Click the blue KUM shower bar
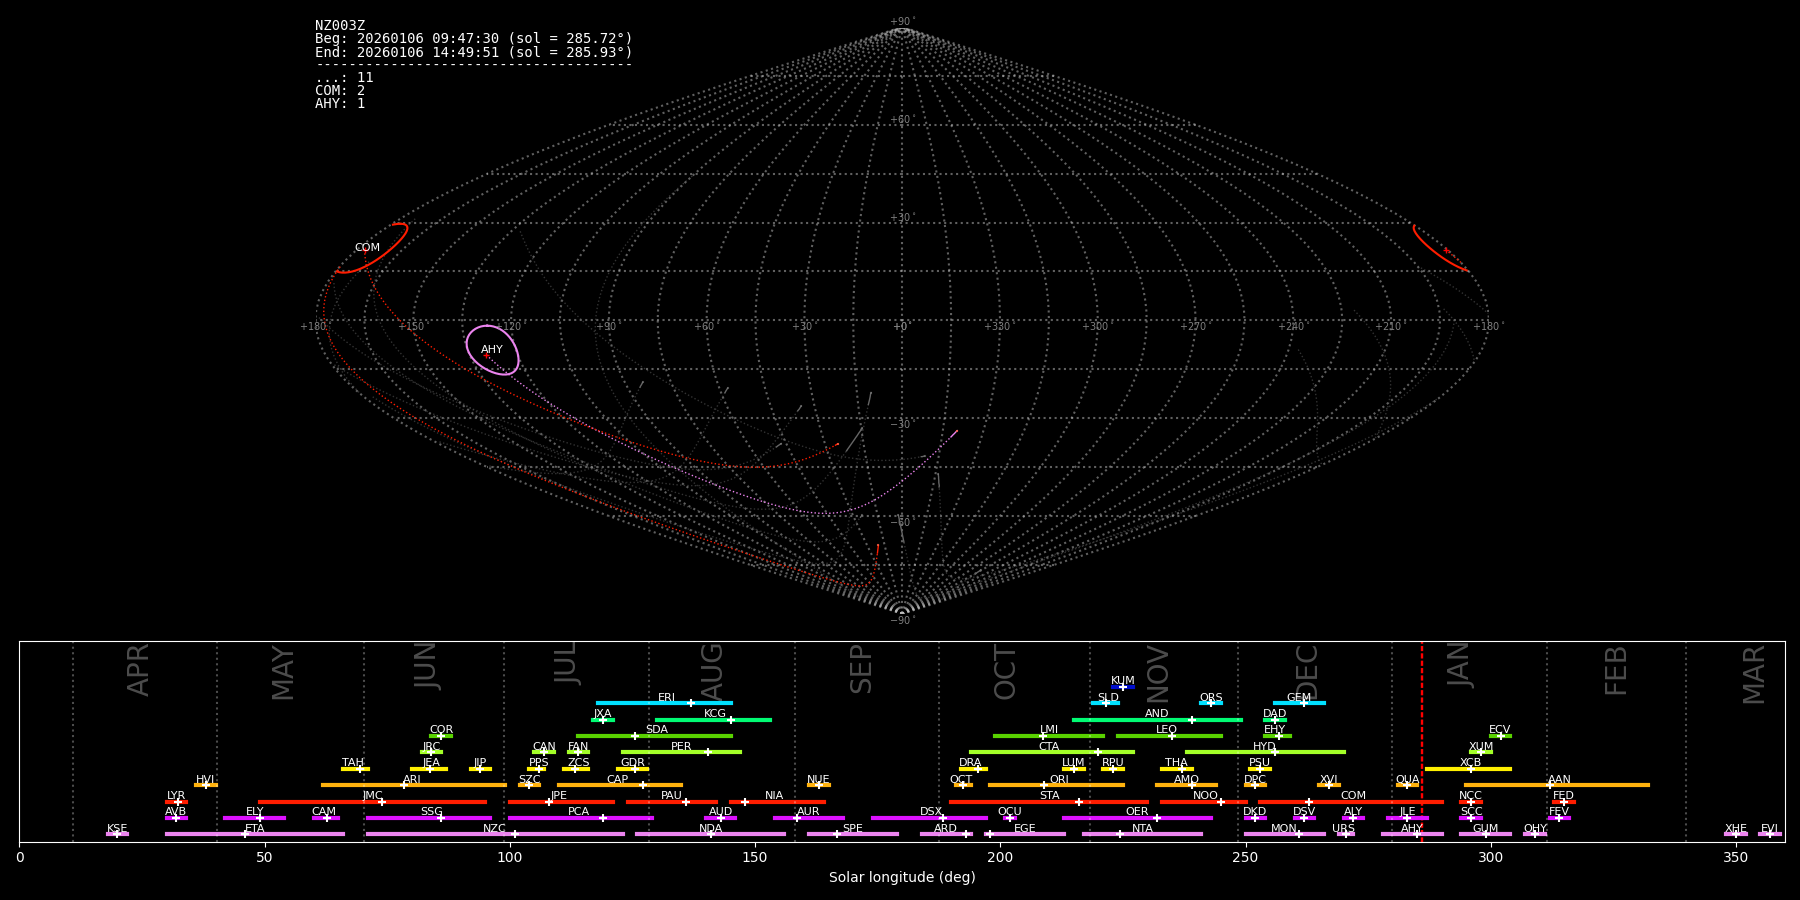 click(x=1123, y=687)
